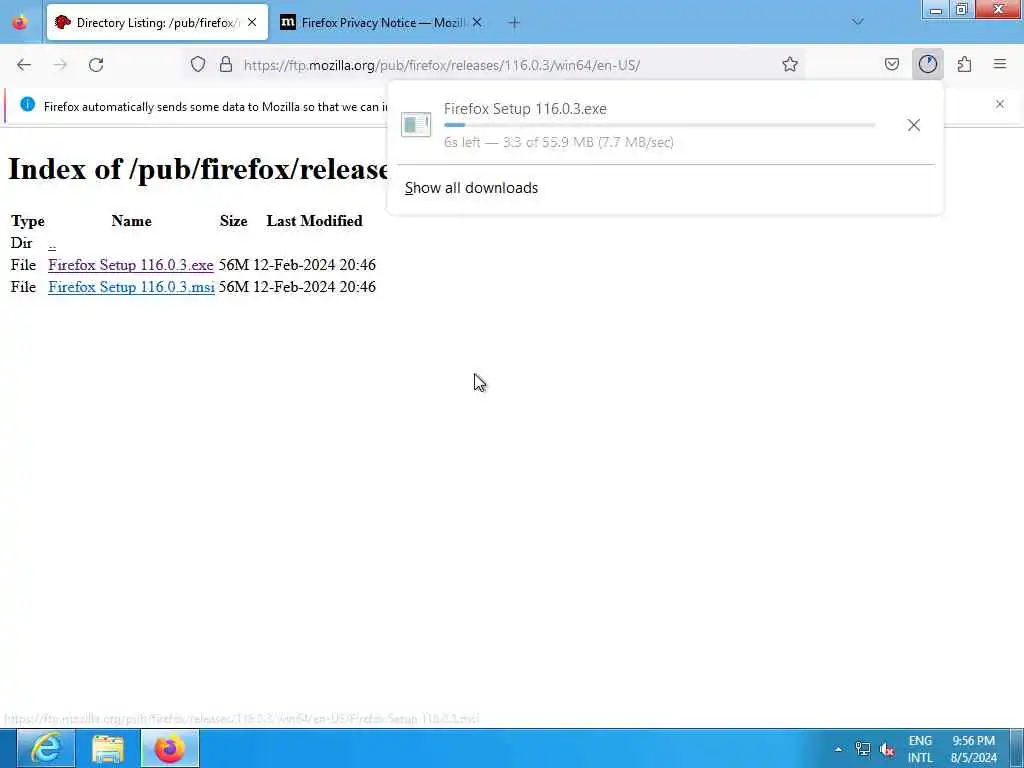This screenshot has height=768, width=1024.
Task: Show hidden tray icons arrow
Action: [x=839, y=749]
